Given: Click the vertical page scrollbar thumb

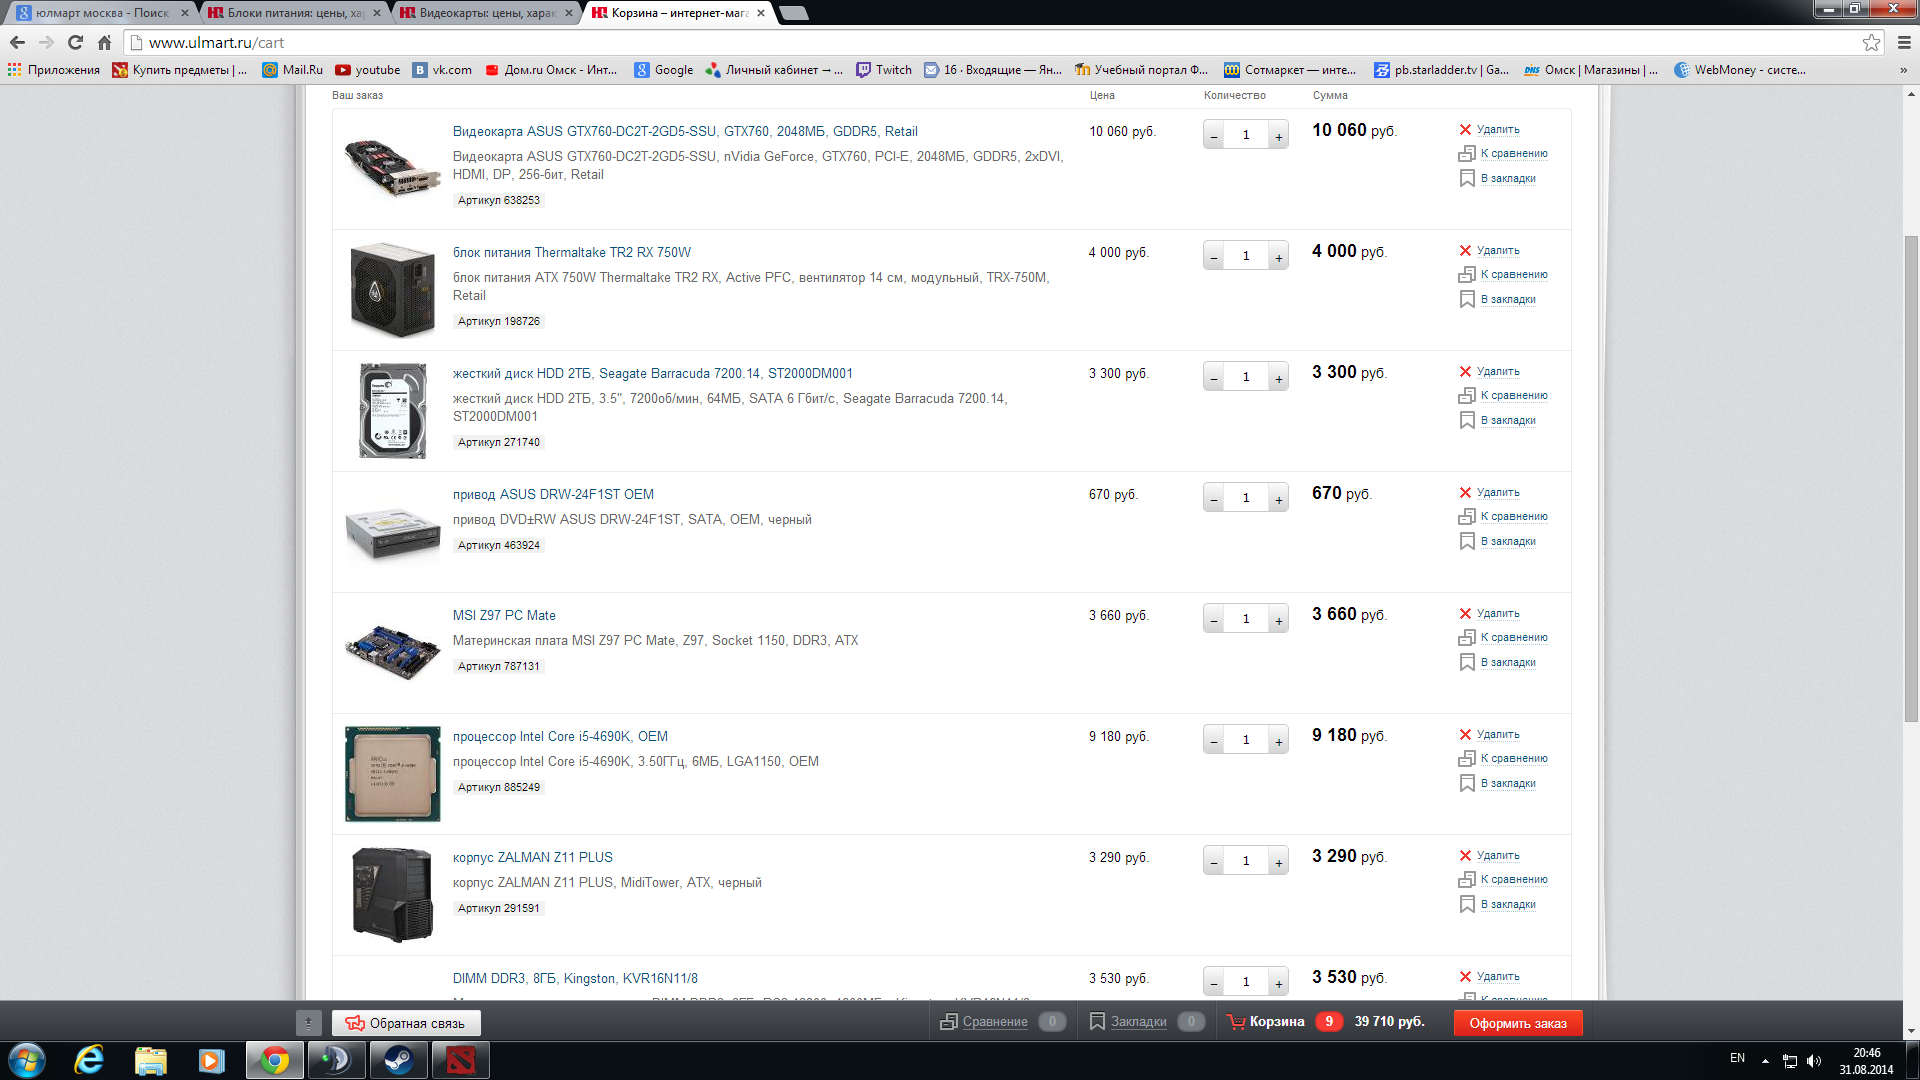Looking at the screenshot, I should tap(1911, 478).
